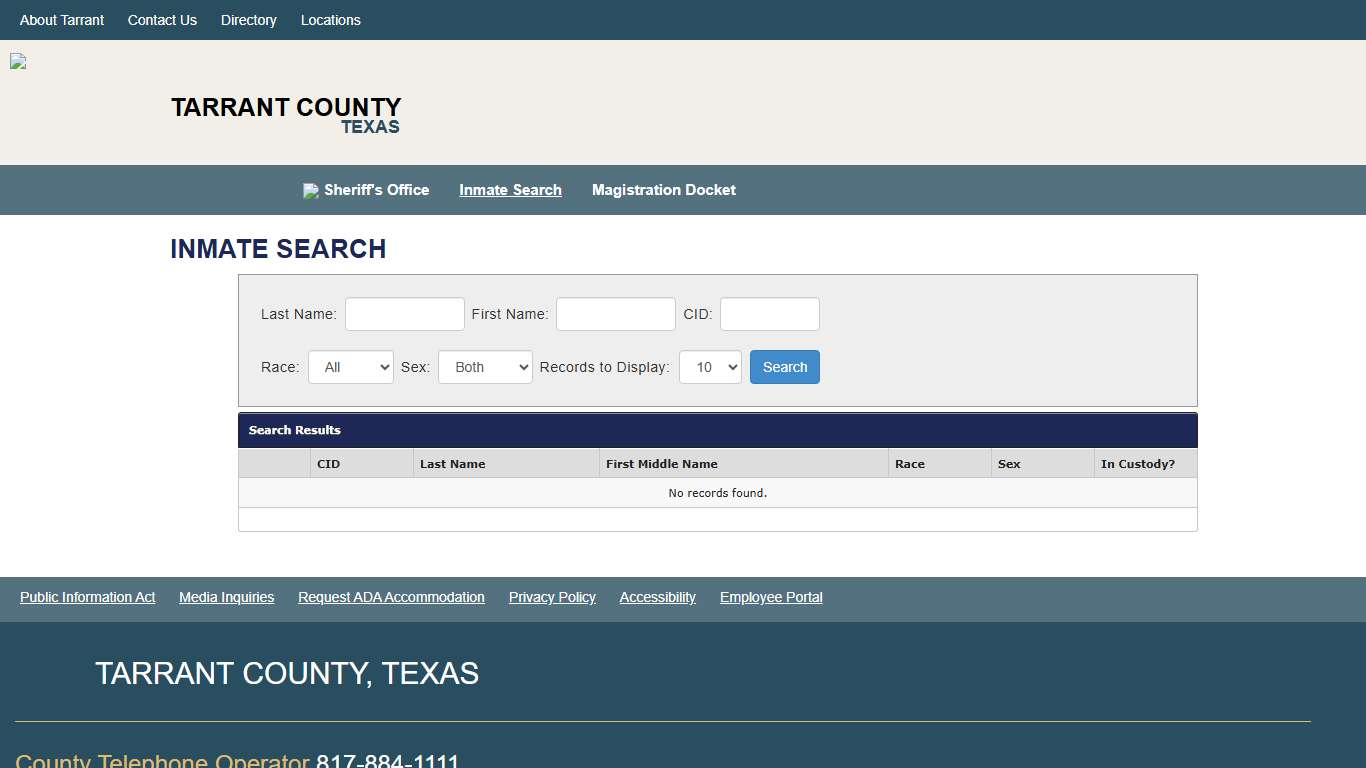Image resolution: width=1366 pixels, height=768 pixels.
Task: Open the About Tarrant menu item
Action: (61, 20)
